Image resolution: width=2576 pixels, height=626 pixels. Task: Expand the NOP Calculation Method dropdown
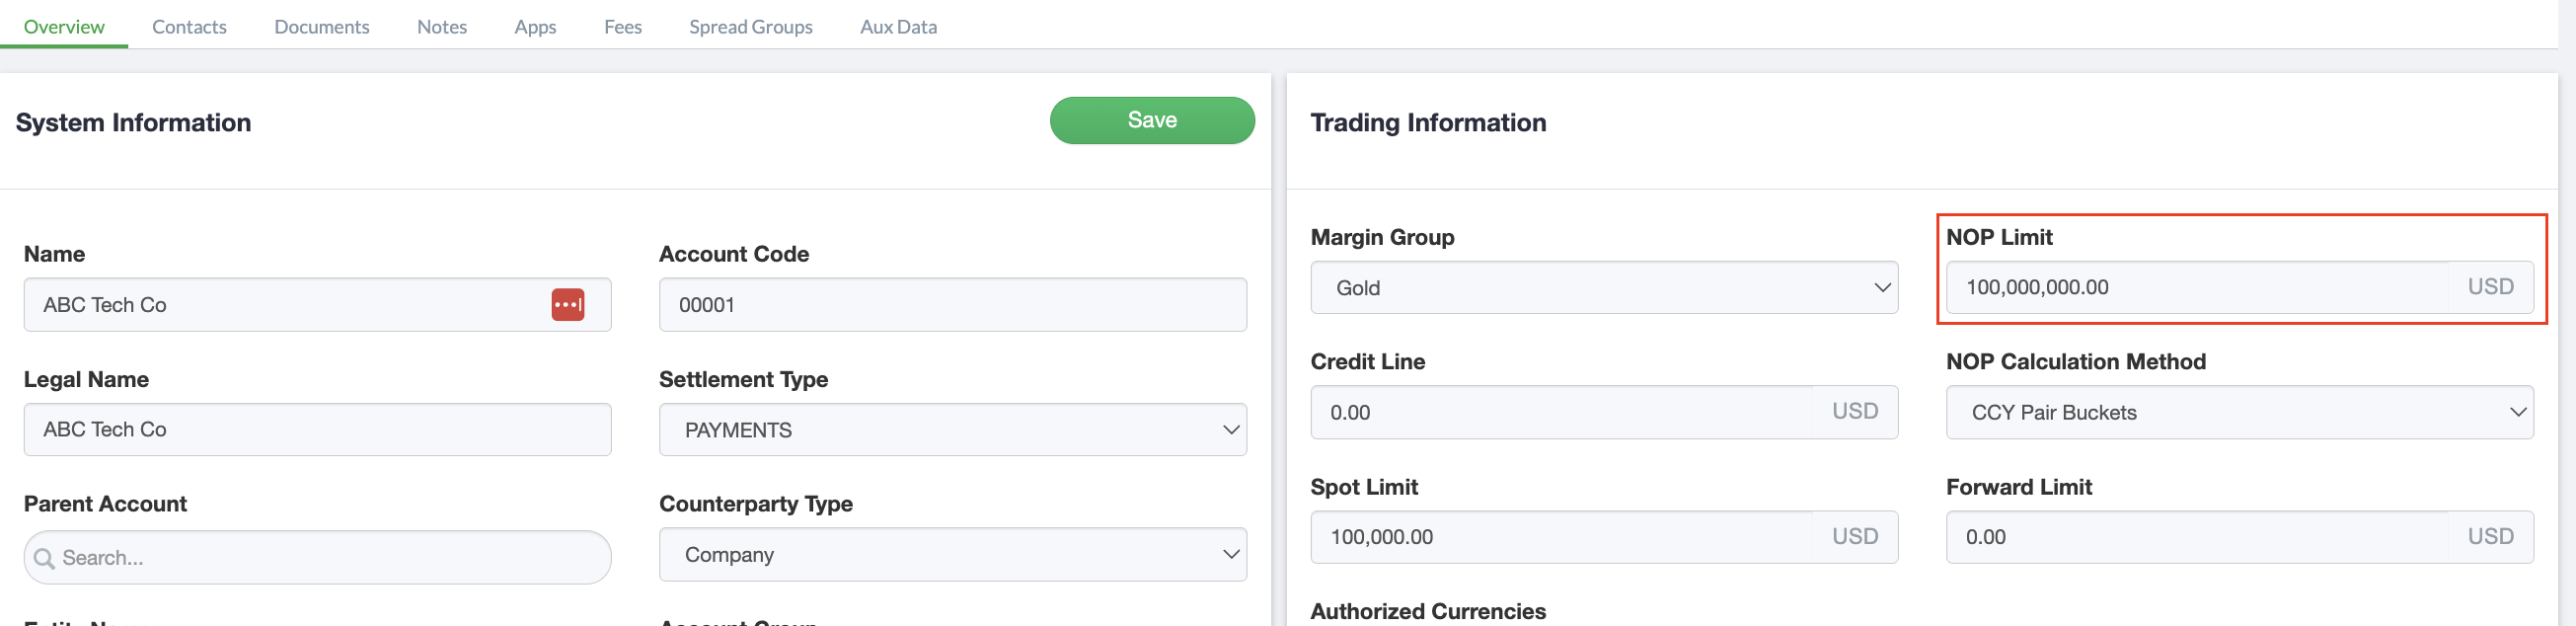click(x=2238, y=413)
